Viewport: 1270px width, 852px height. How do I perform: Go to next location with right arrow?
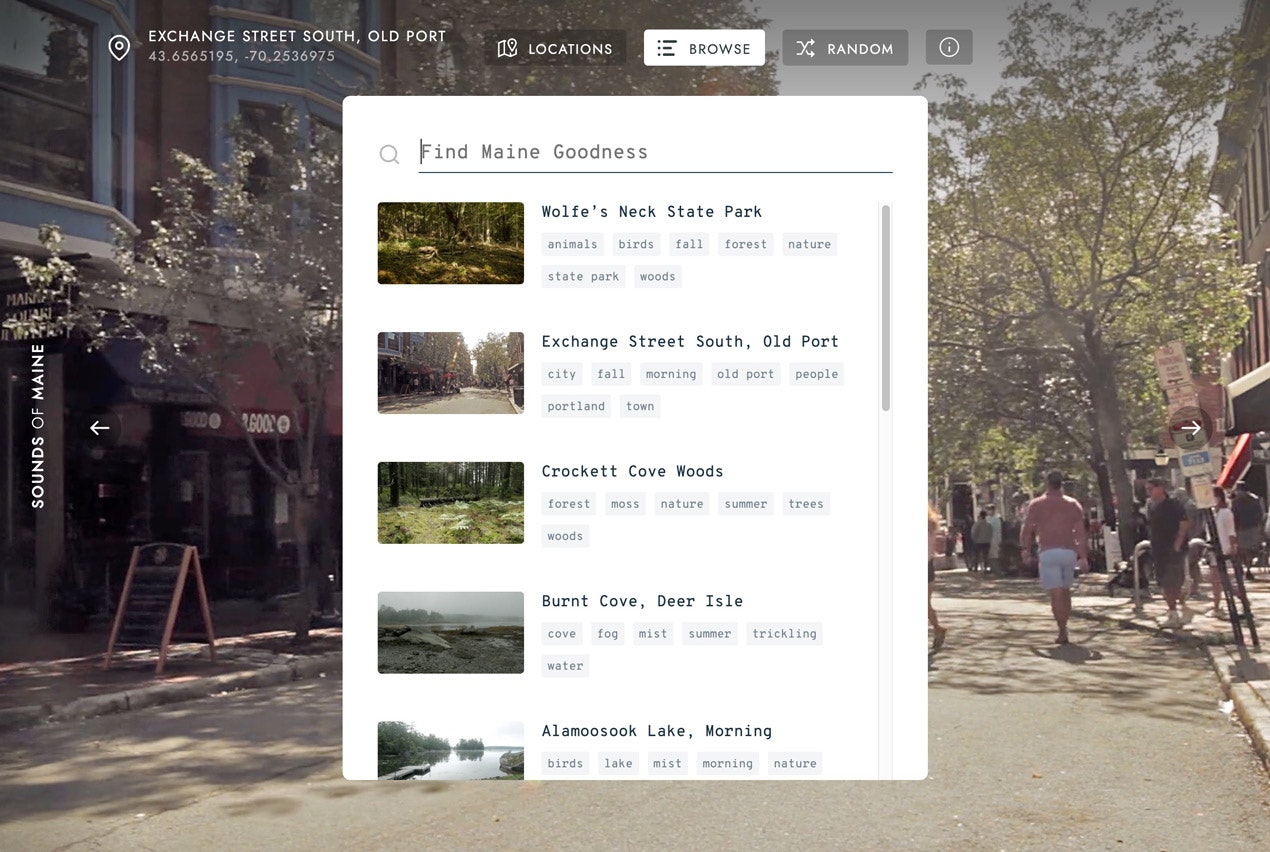click(x=1190, y=428)
